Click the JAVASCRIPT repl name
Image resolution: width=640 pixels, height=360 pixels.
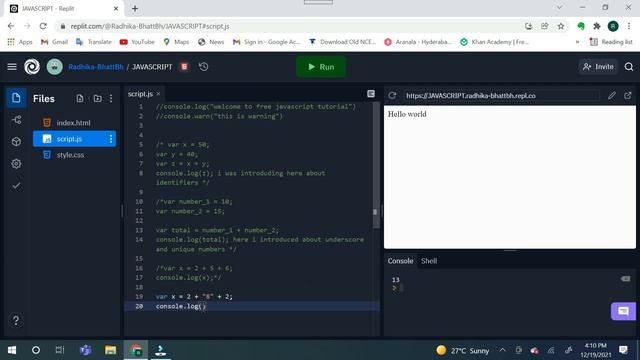point(152,67)
